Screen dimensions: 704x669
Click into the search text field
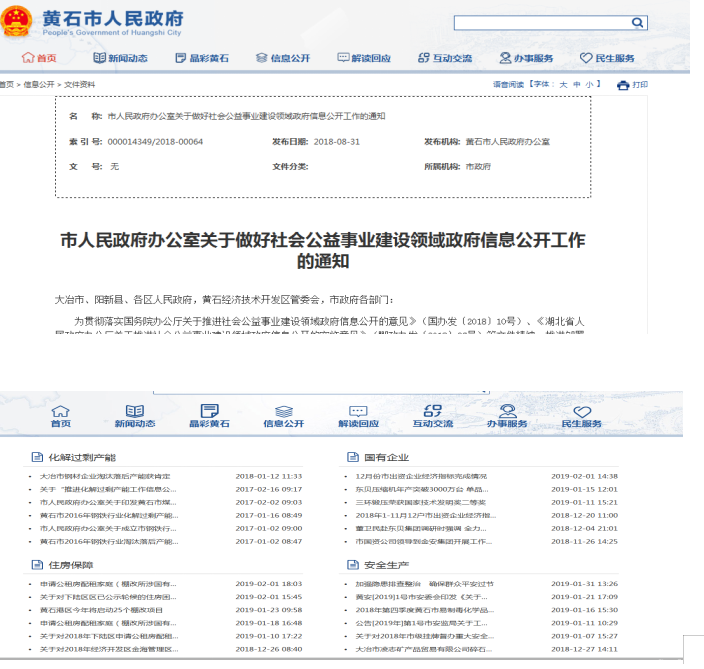click(540, 22)
